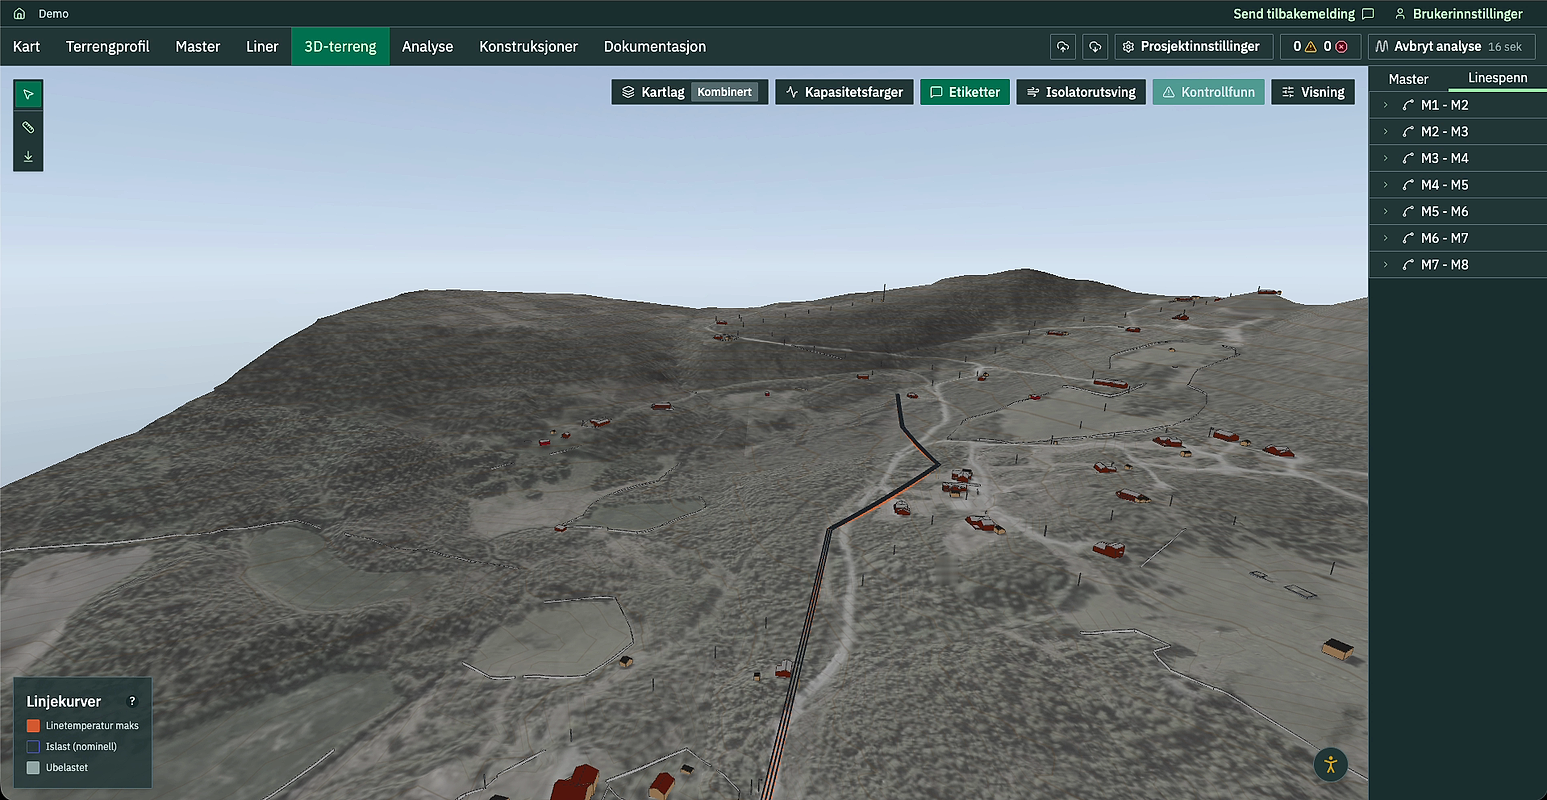Viewport: 1547px width, 800px height.
Task: Toggle Isolatorutsving display
Action: click(1081, 92)
